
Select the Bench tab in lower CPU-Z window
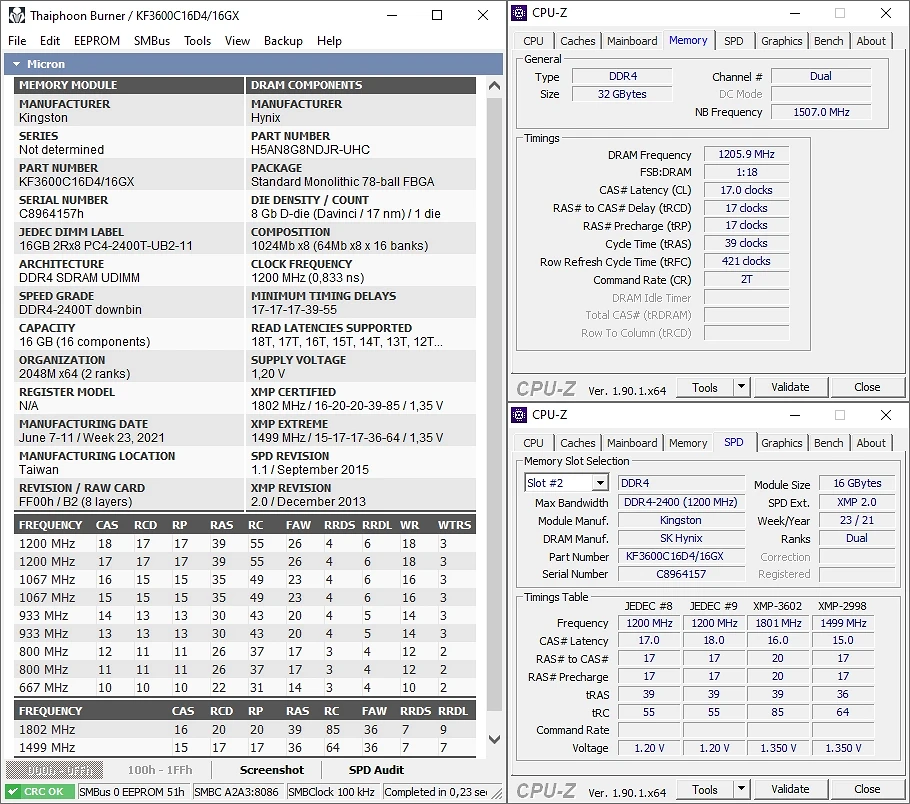click(x=828, y=443)
